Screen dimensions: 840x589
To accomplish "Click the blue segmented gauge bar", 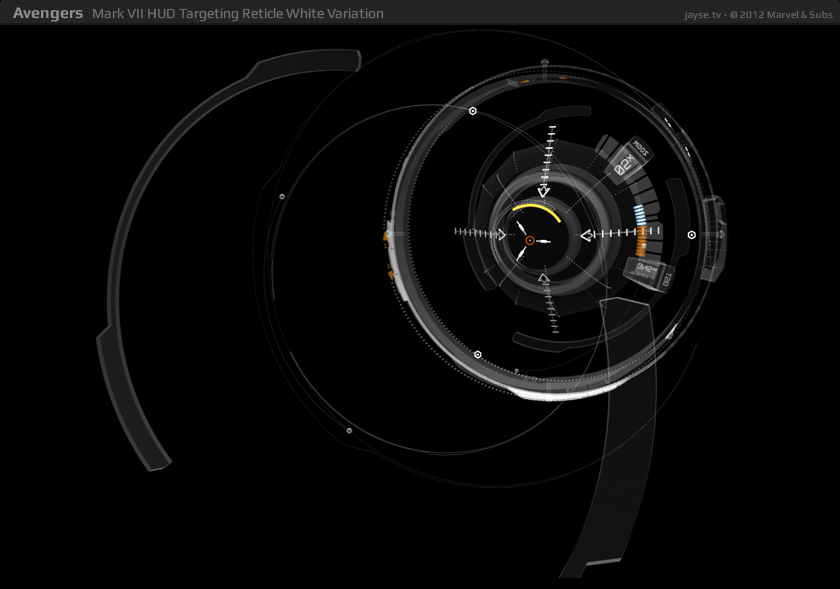I will (x=640, y=214).
